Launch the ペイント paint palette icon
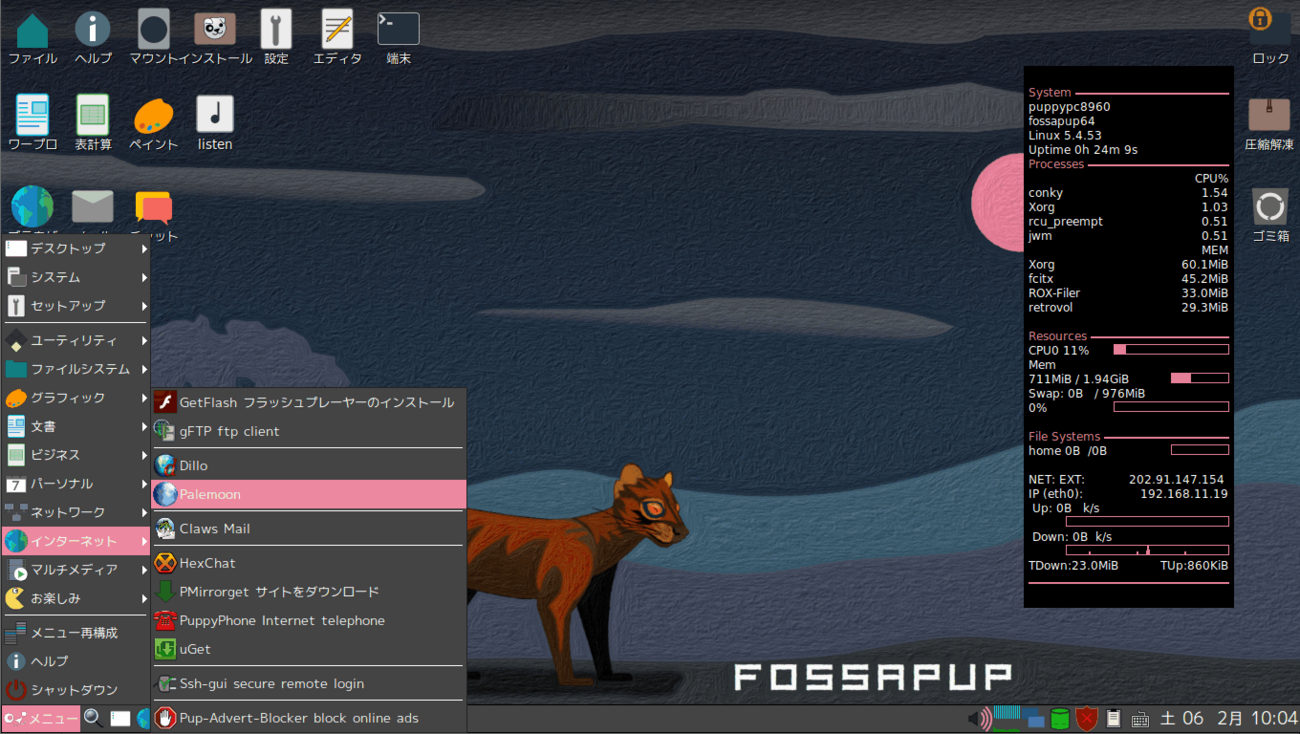 (x=153, y=115)
